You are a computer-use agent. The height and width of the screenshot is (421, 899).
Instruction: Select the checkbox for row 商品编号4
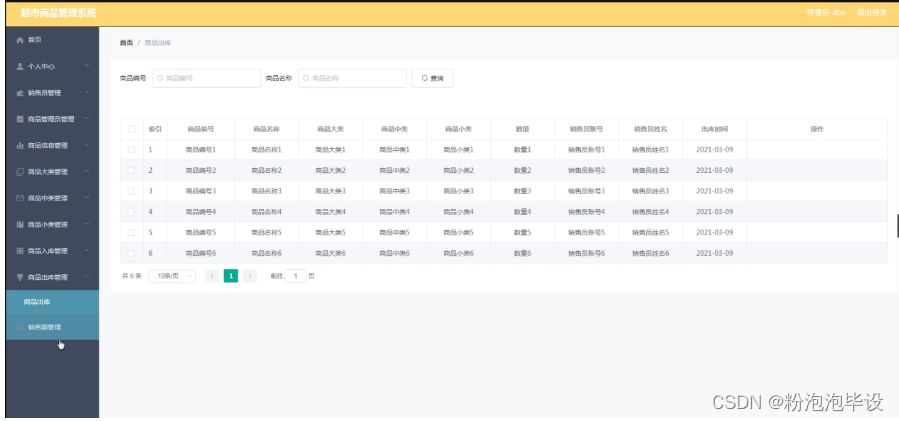132,212
